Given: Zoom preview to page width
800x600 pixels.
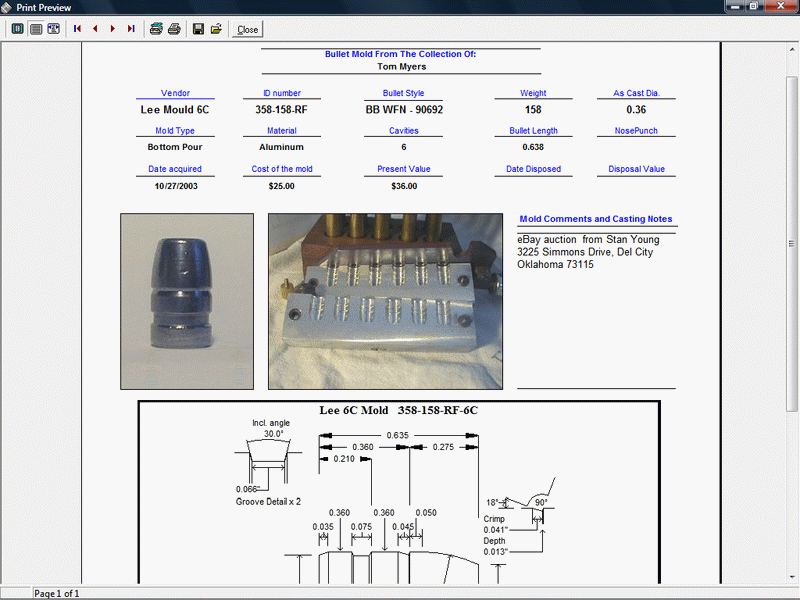Looking at the screenshot, I should coord(54,29).
